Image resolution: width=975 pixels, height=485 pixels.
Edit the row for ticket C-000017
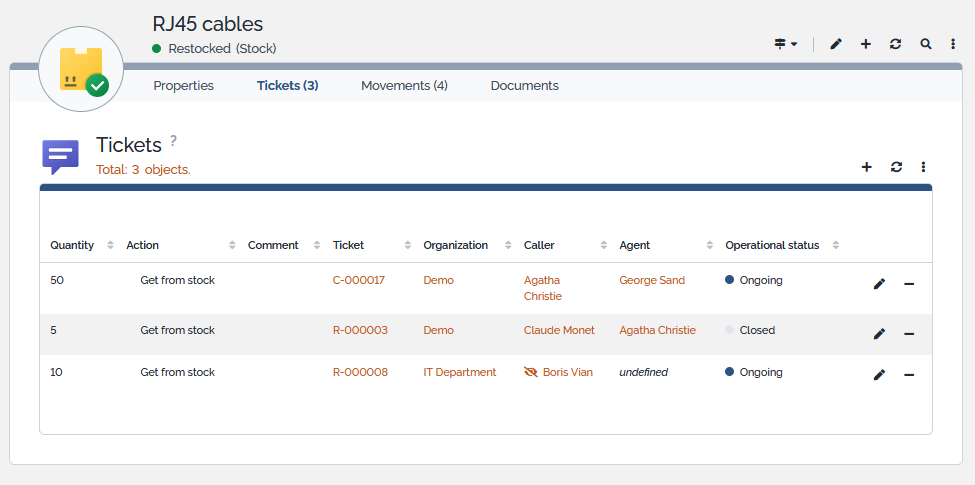click(x=879, y=284)
